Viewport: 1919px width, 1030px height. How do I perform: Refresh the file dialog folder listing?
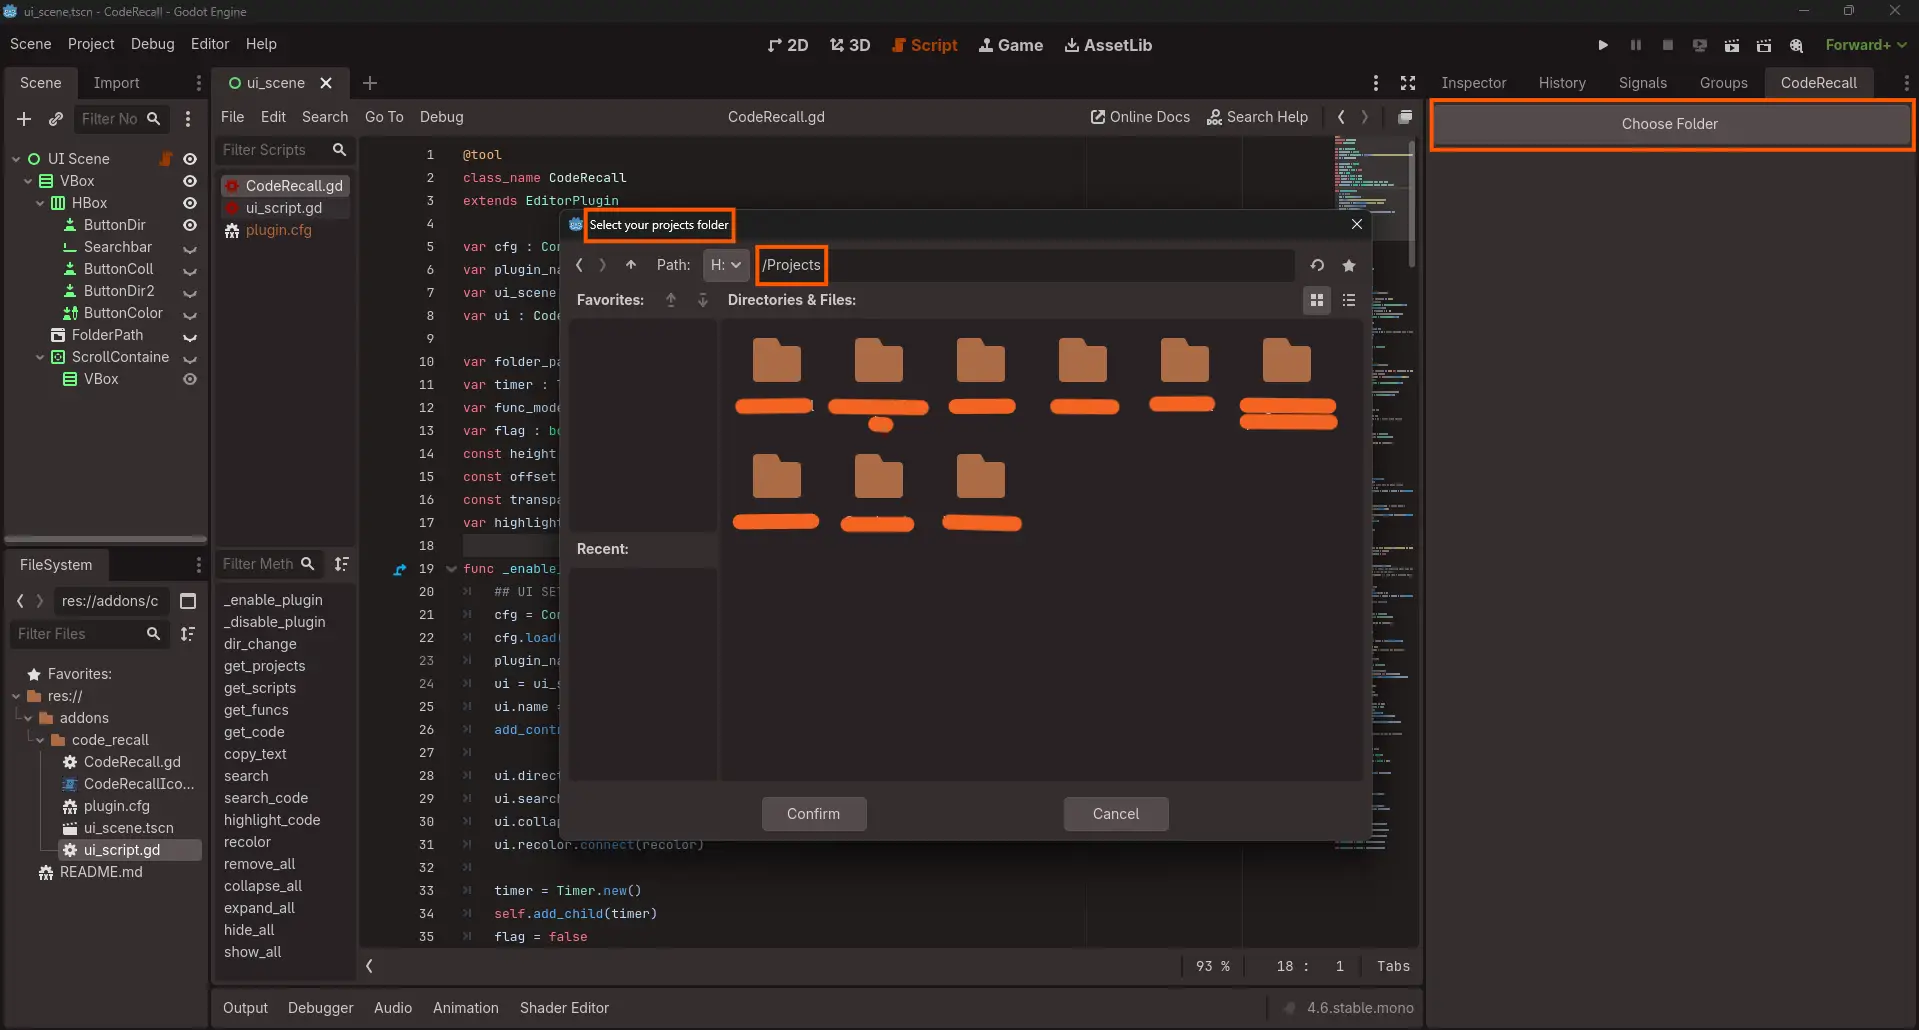click(x=1317, y=265)
